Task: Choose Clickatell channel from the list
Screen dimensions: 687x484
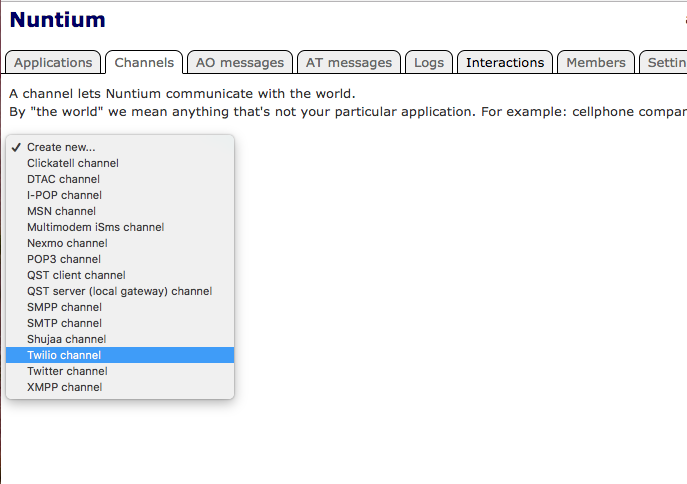Action: [x=120, y=163]
